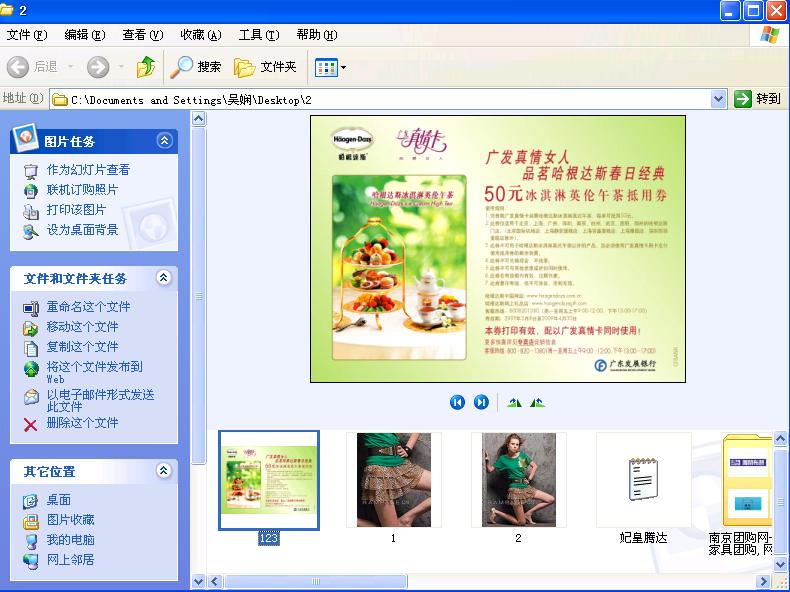This screenshot has height=592, width=790.
Task: Click 移动这个文件 link
Action: (x=83, y=326)
